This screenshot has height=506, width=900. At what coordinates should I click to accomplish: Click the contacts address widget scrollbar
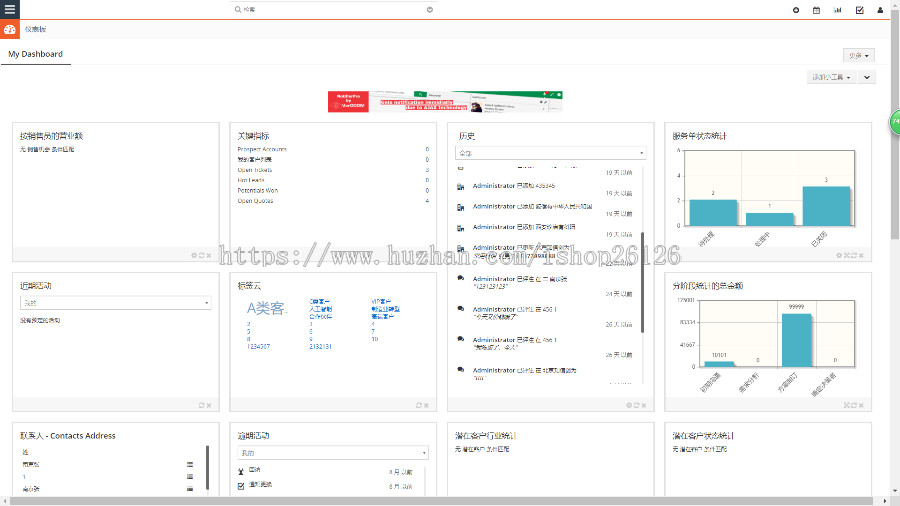(x=207, y=468)
